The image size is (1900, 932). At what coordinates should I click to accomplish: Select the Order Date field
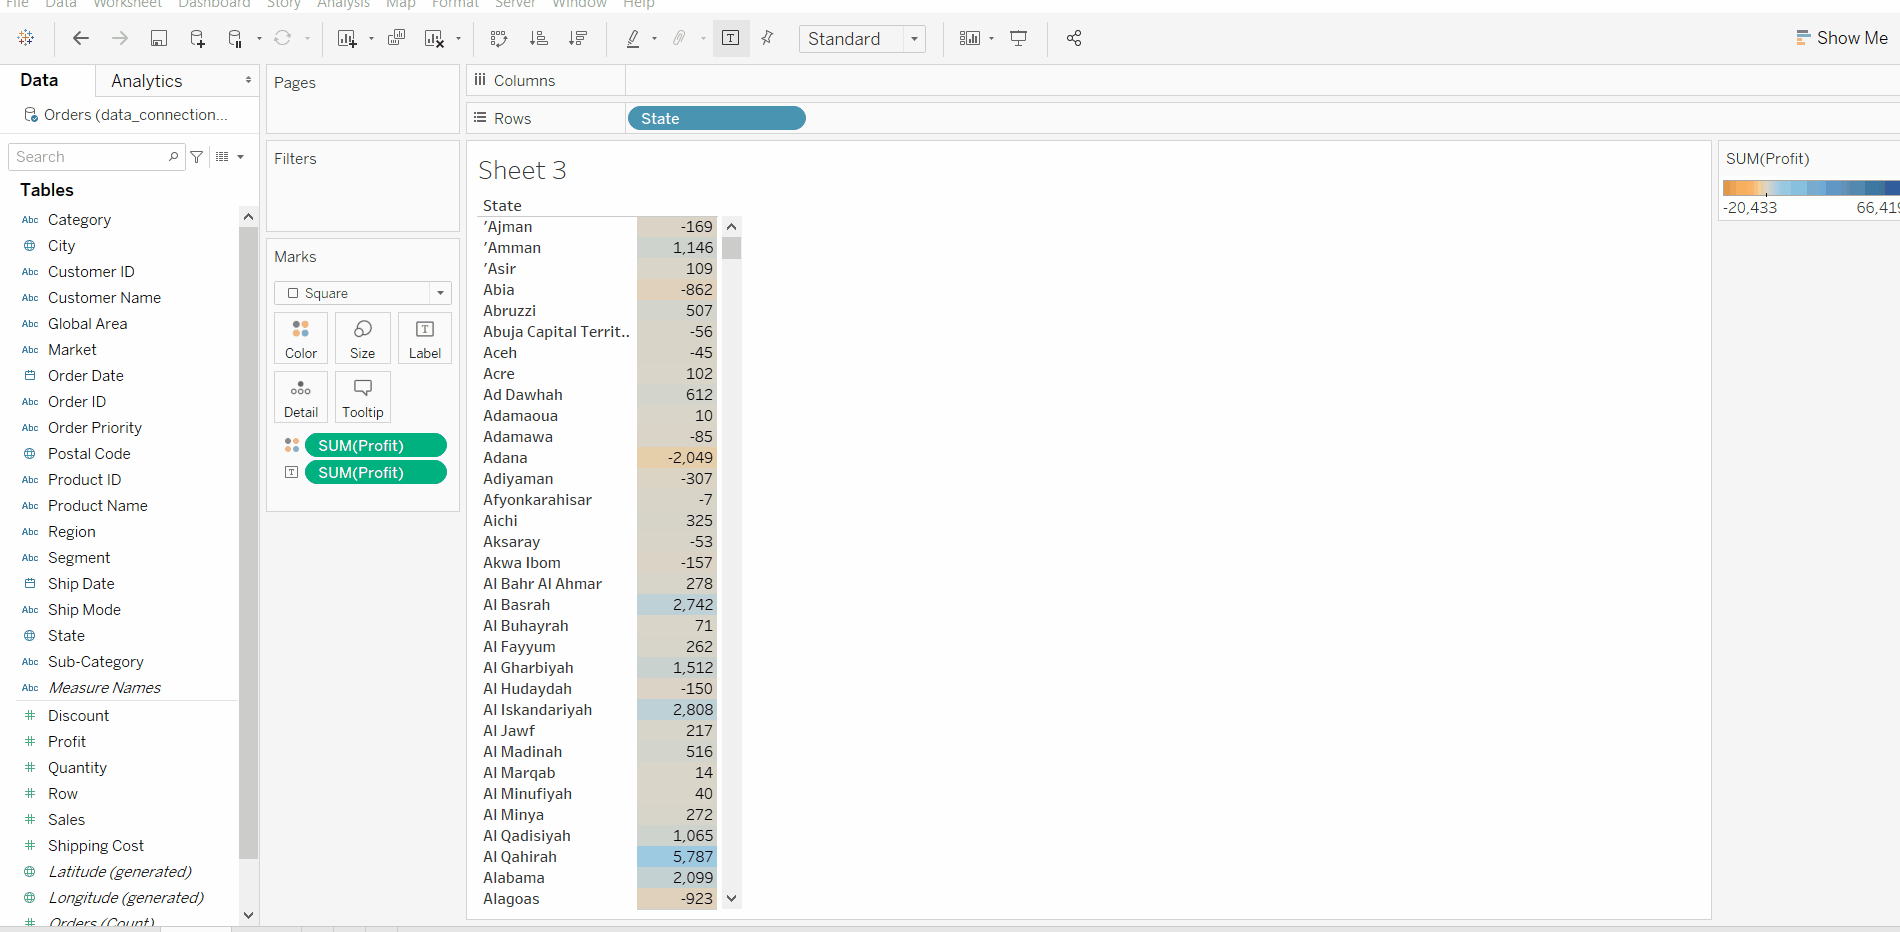(x=86, y=376)
